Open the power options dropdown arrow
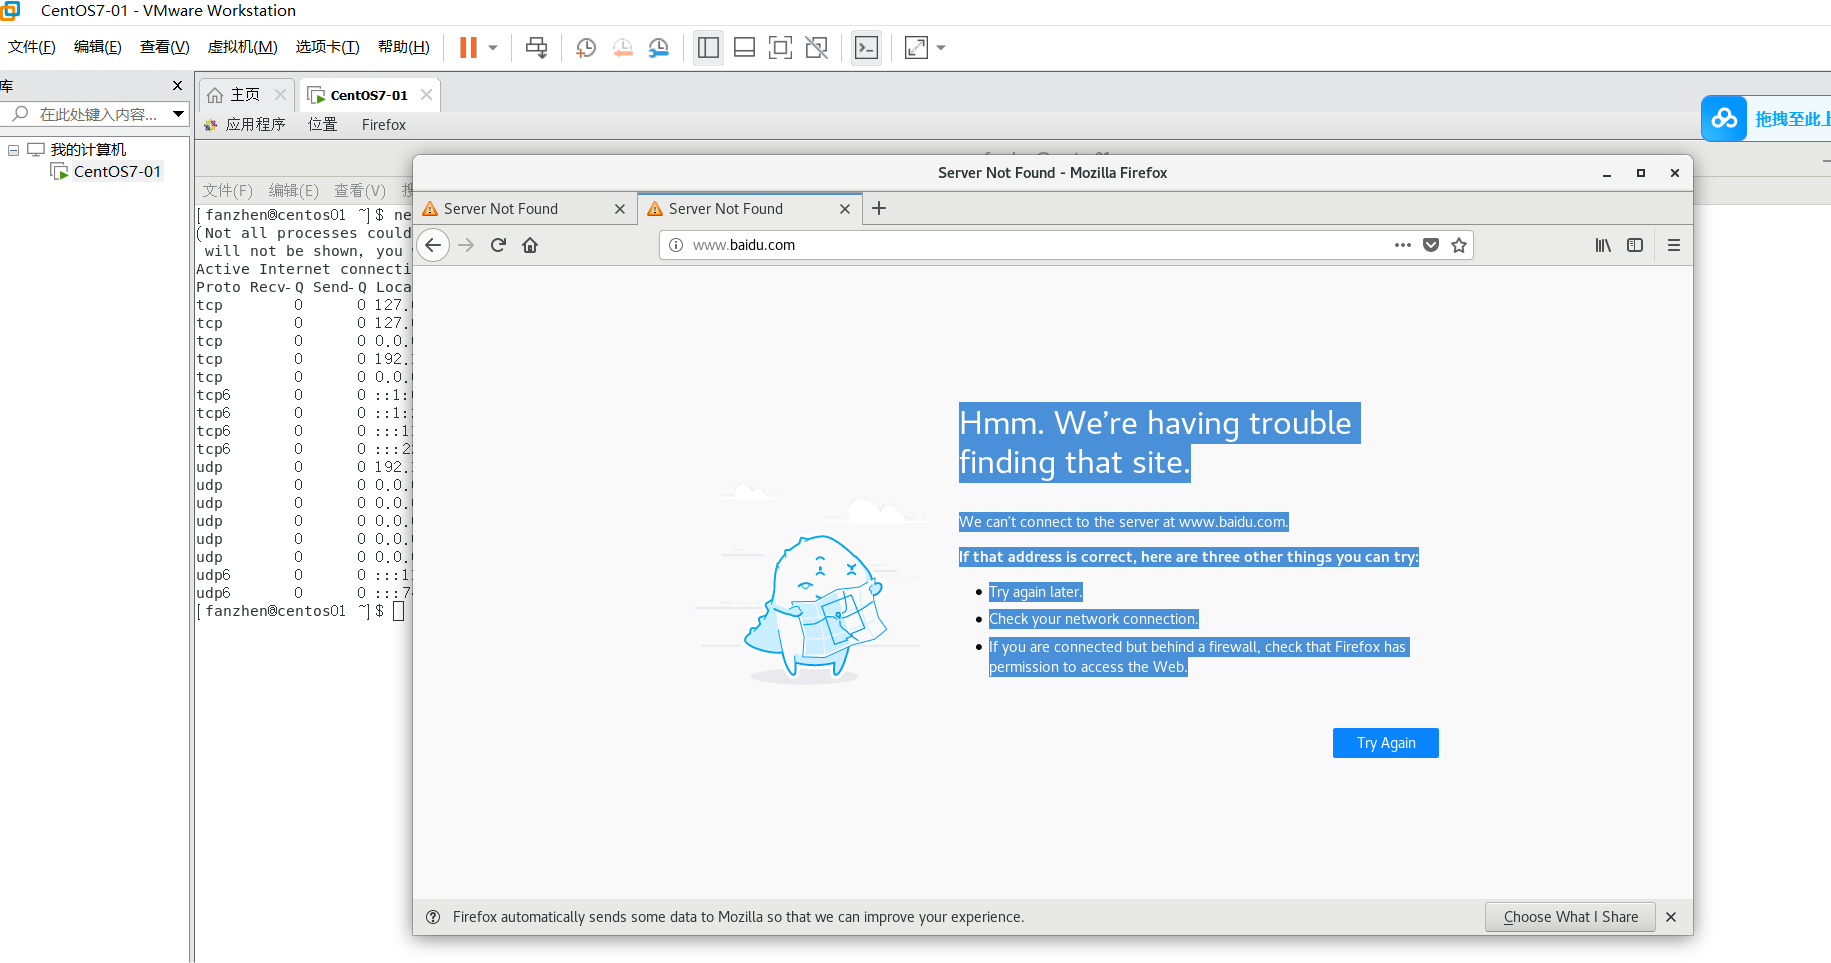This screenshot has width=1831, height=963. (493, 47)
